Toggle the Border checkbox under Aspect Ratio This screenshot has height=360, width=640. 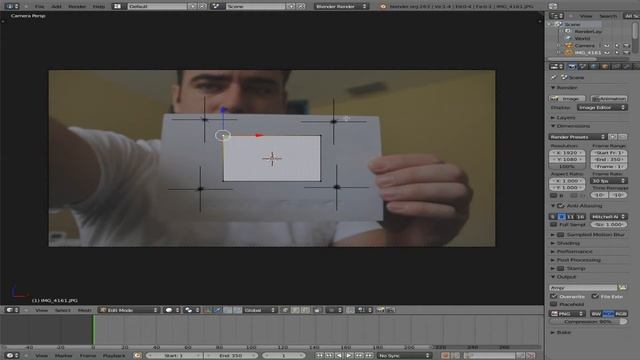(x=554, y=196)
